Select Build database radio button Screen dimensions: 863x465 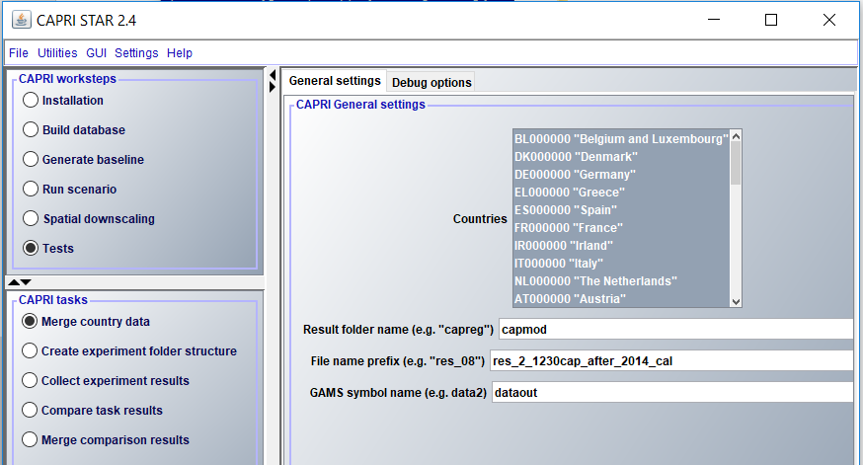(x=31, y=130)
